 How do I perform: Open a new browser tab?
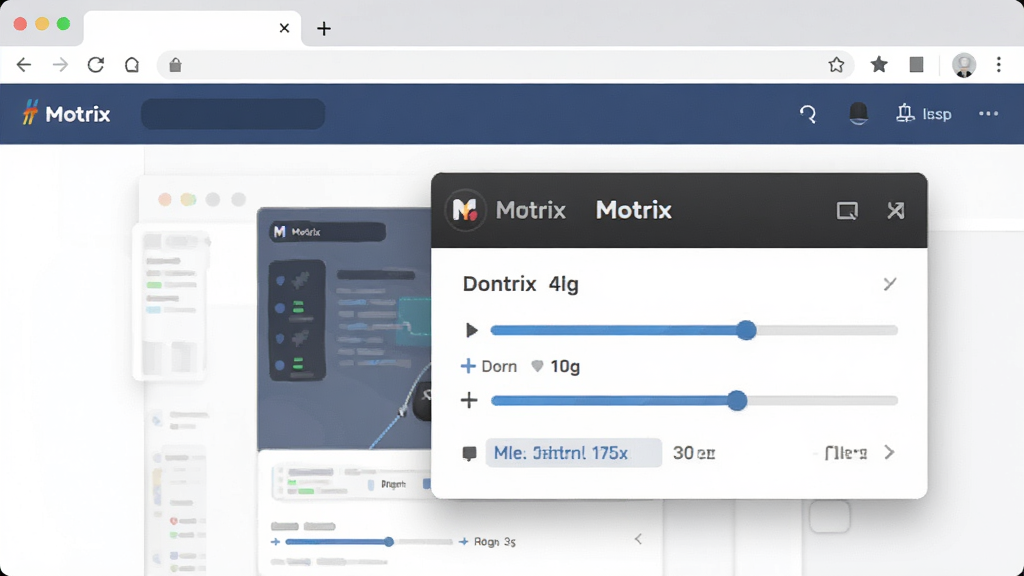coord(324,28)
